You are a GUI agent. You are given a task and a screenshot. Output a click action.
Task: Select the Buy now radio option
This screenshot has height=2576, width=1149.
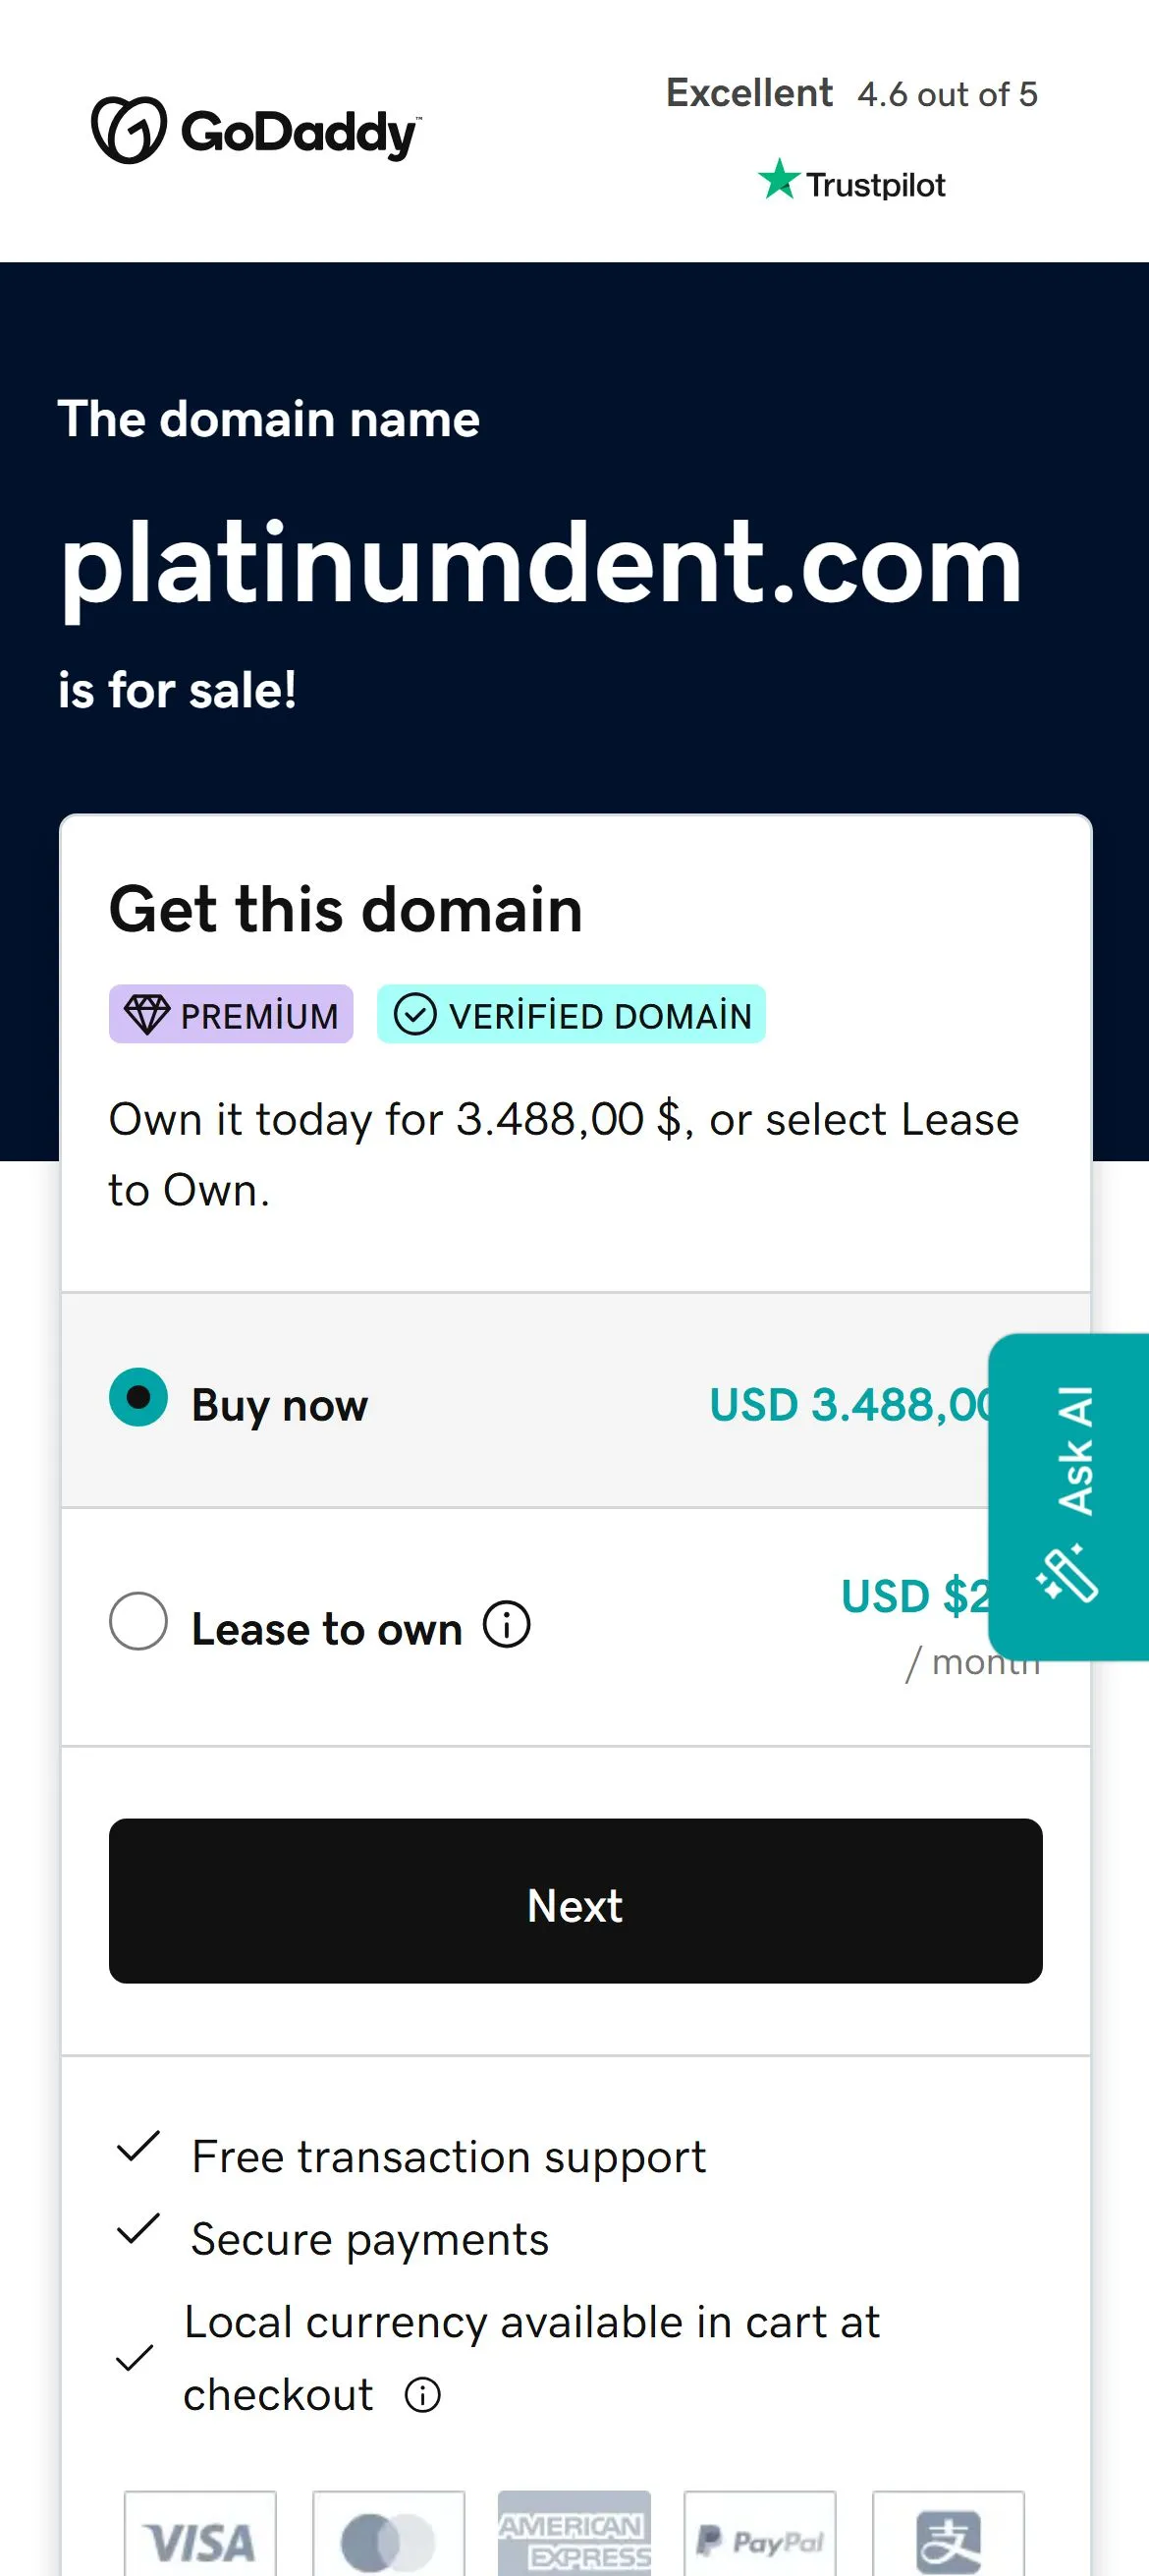tap(139, 1397)
